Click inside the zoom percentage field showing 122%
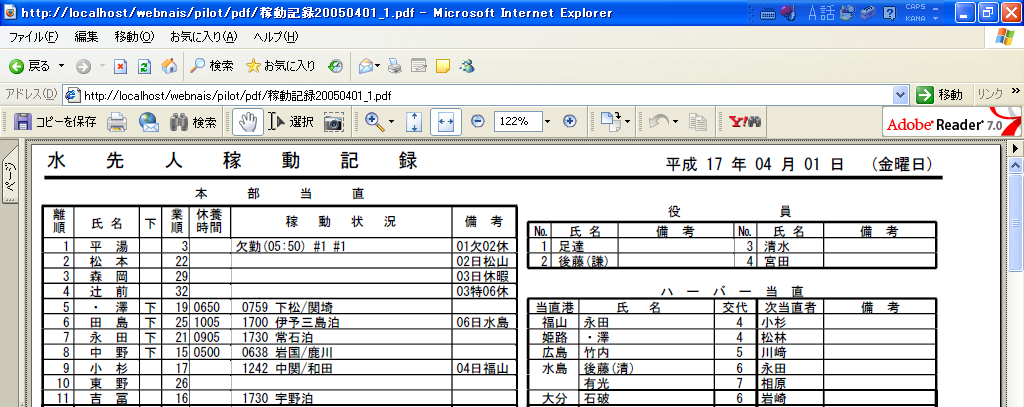Viewport: 1024px width, 407px height. pos(514,121)
